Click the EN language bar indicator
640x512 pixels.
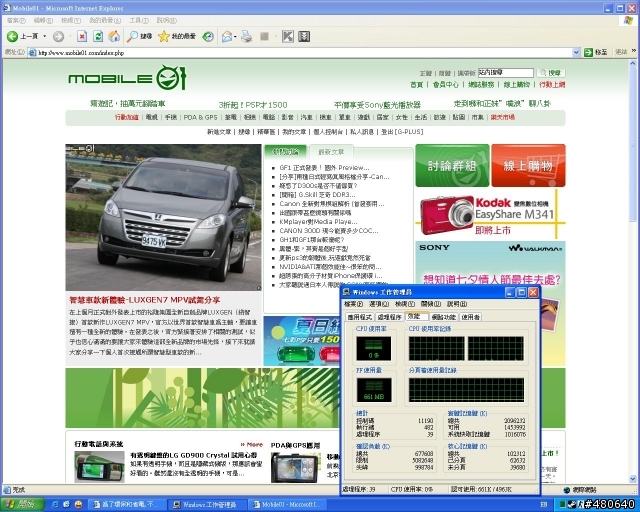click(544, 505)
